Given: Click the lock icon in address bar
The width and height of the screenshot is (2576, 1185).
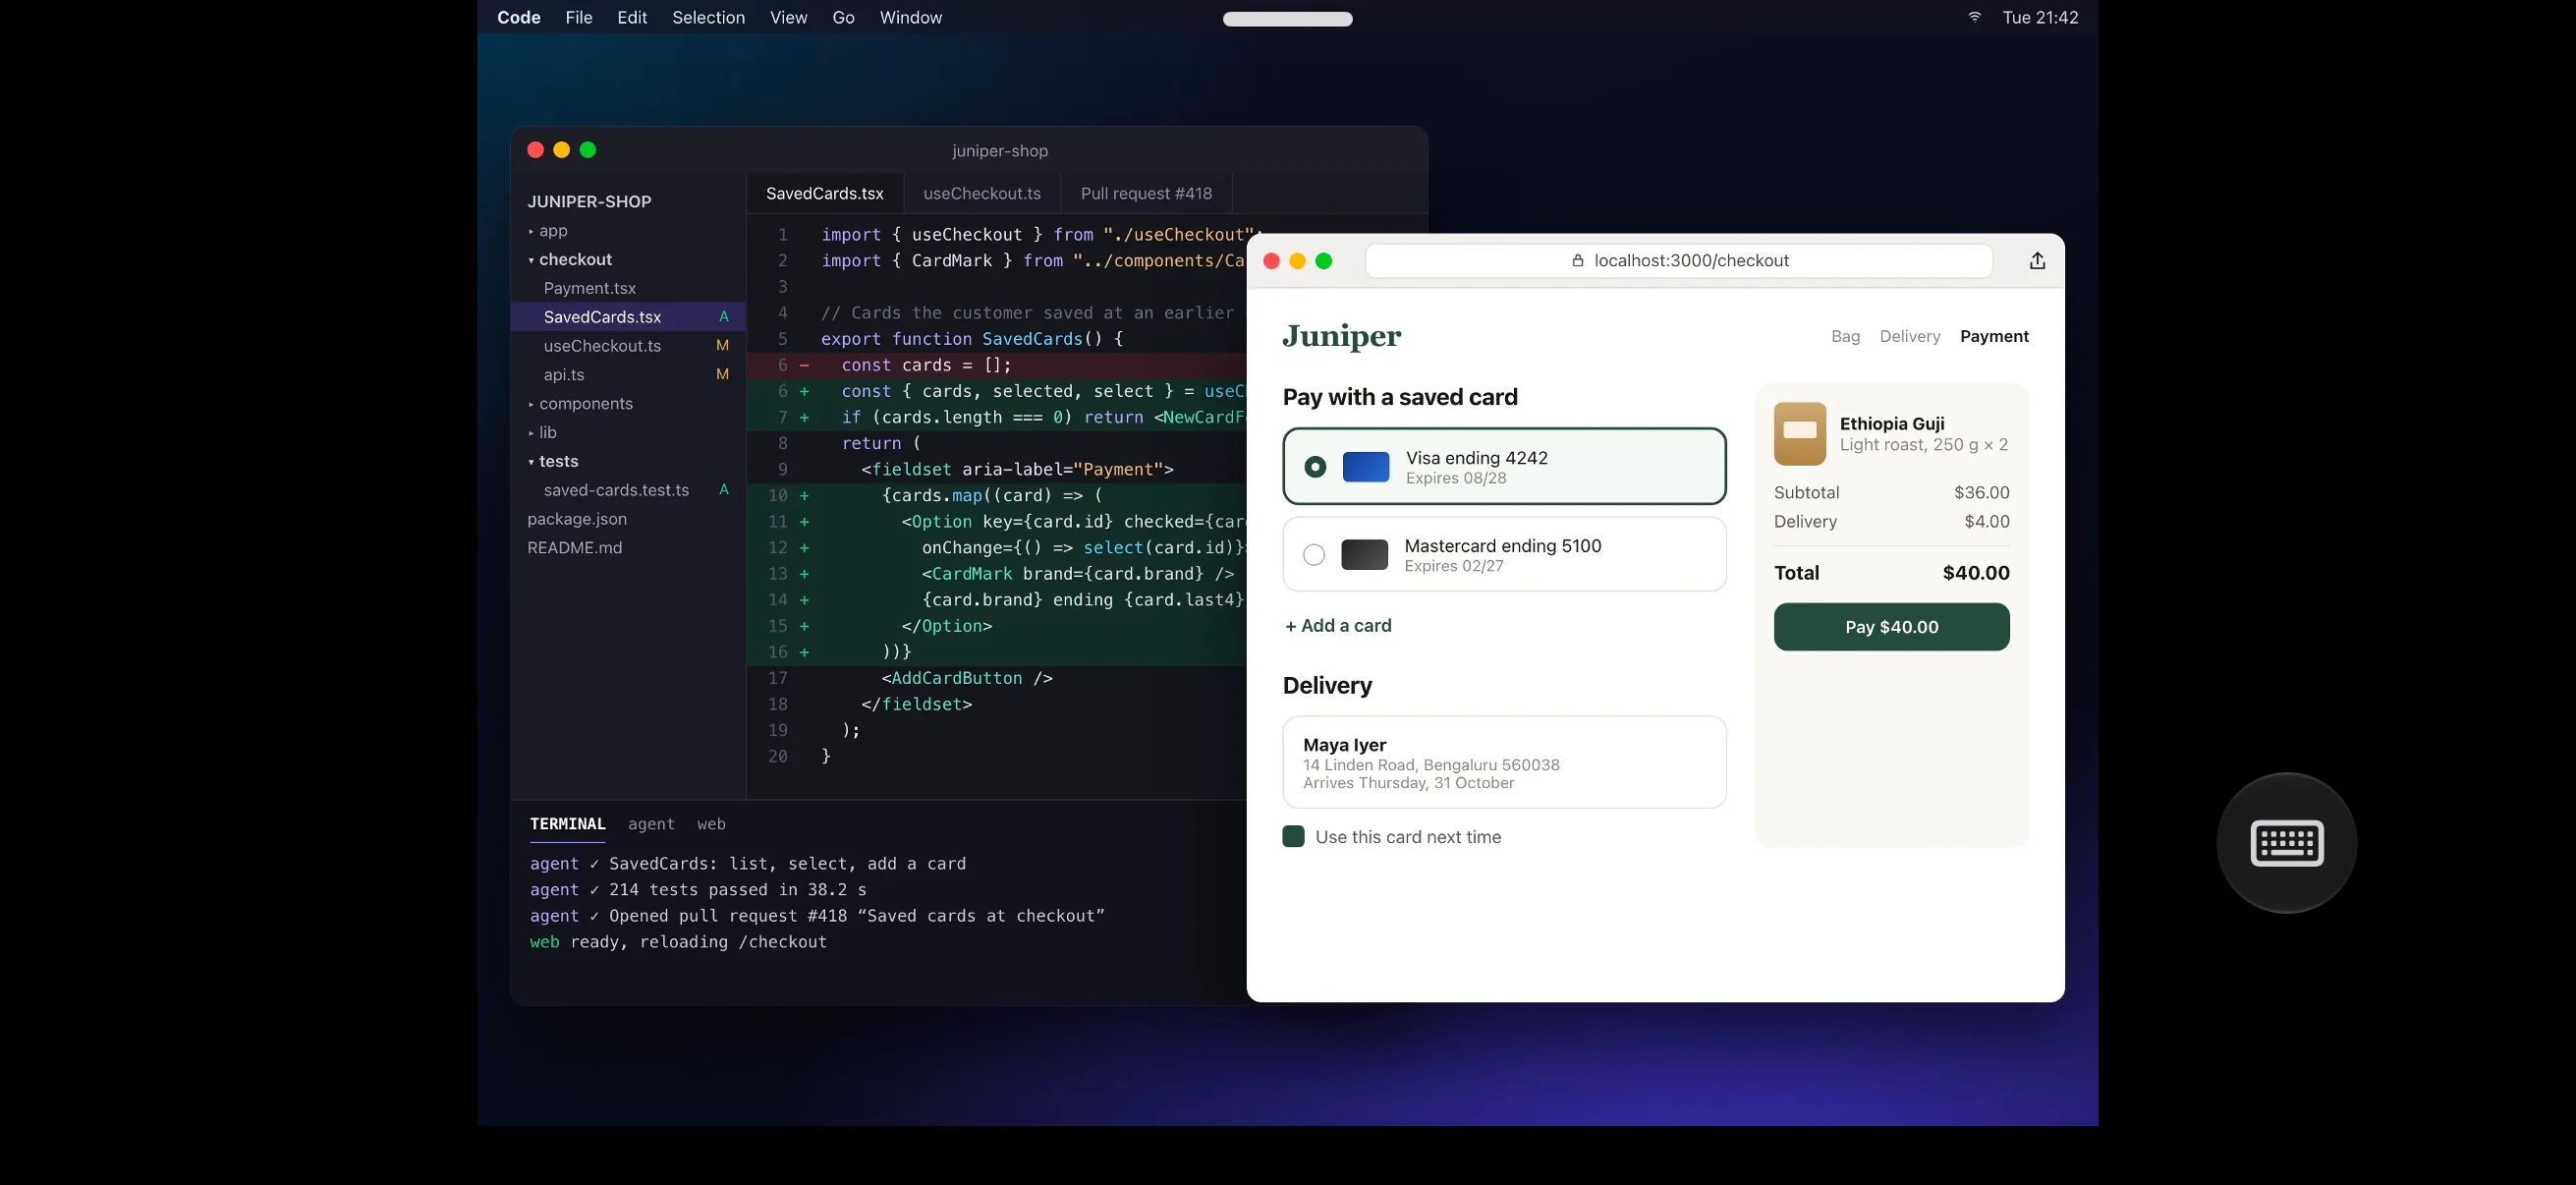Looking at the screenshot, I should click(x=1577, y=261).
